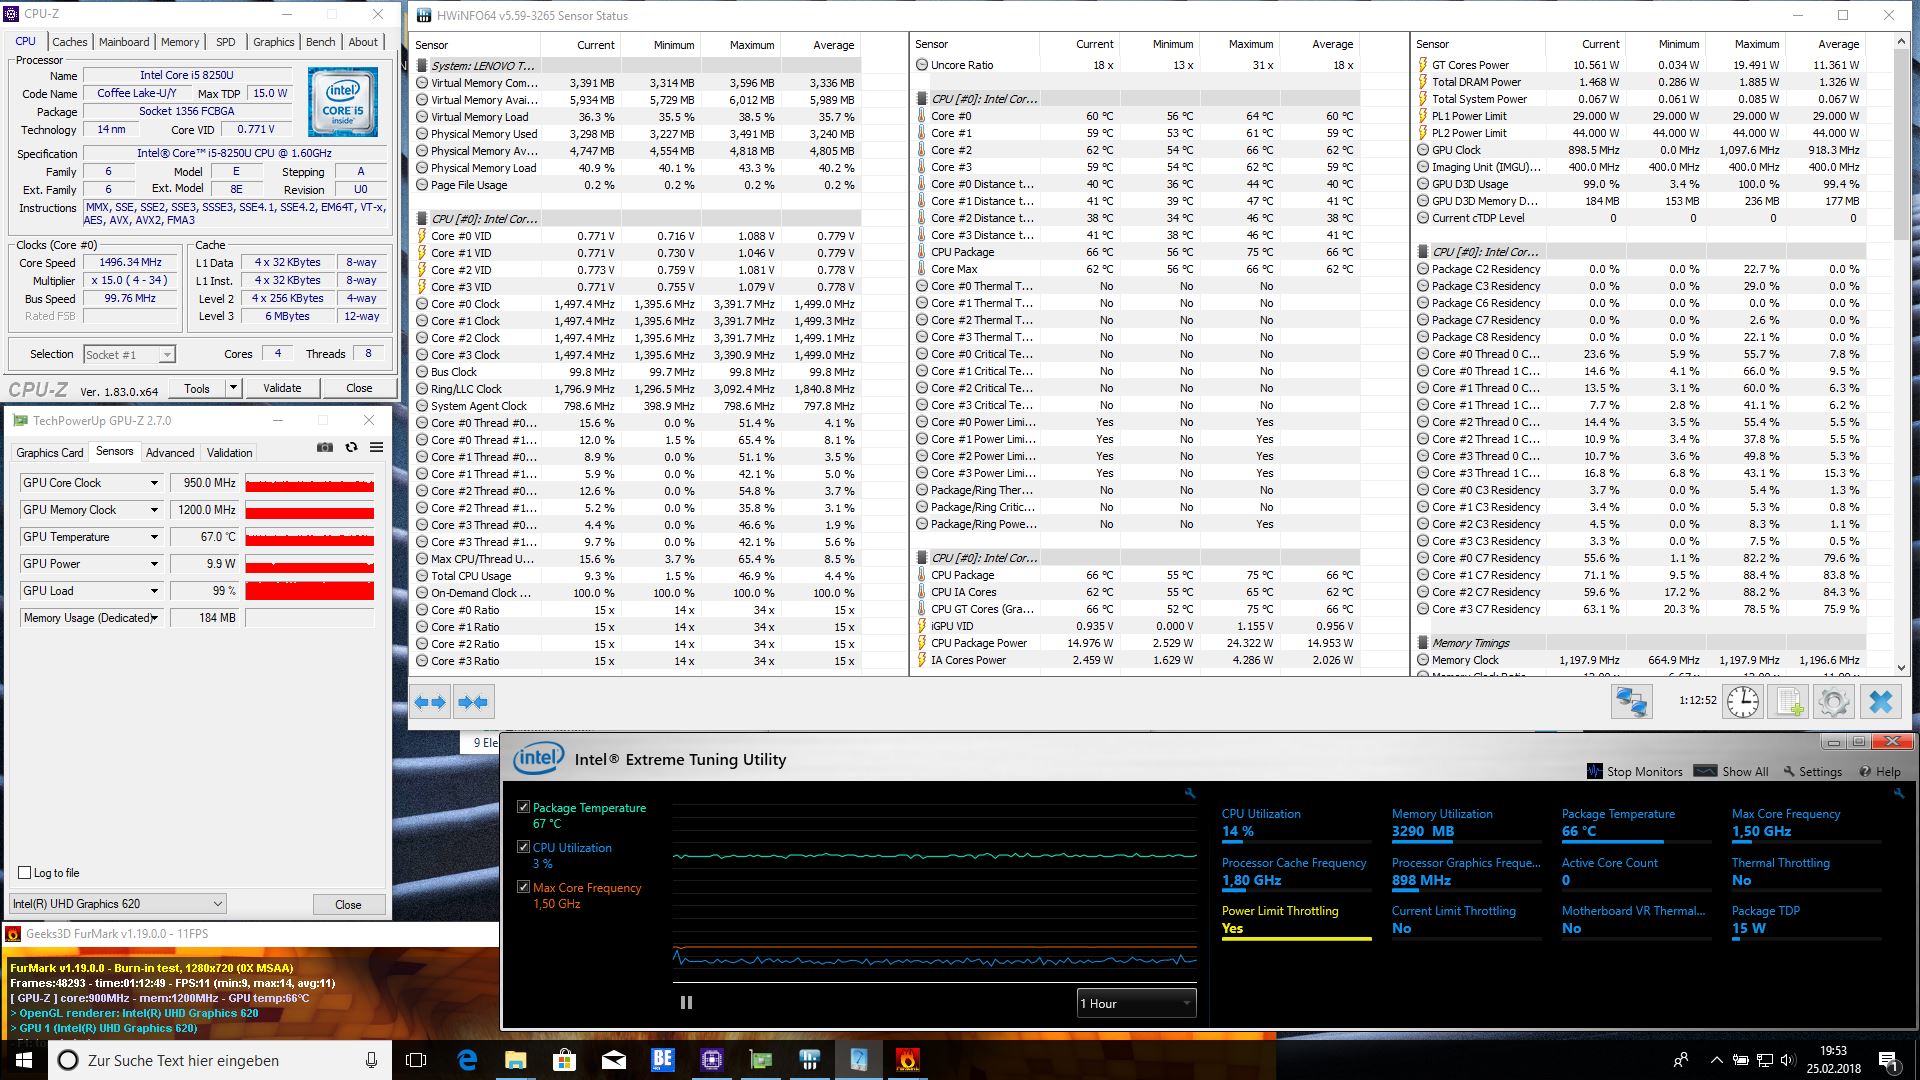The image size is (1920, 1080).
Task: Click CPU-Z Validate button
Action: tap(282, 388)
